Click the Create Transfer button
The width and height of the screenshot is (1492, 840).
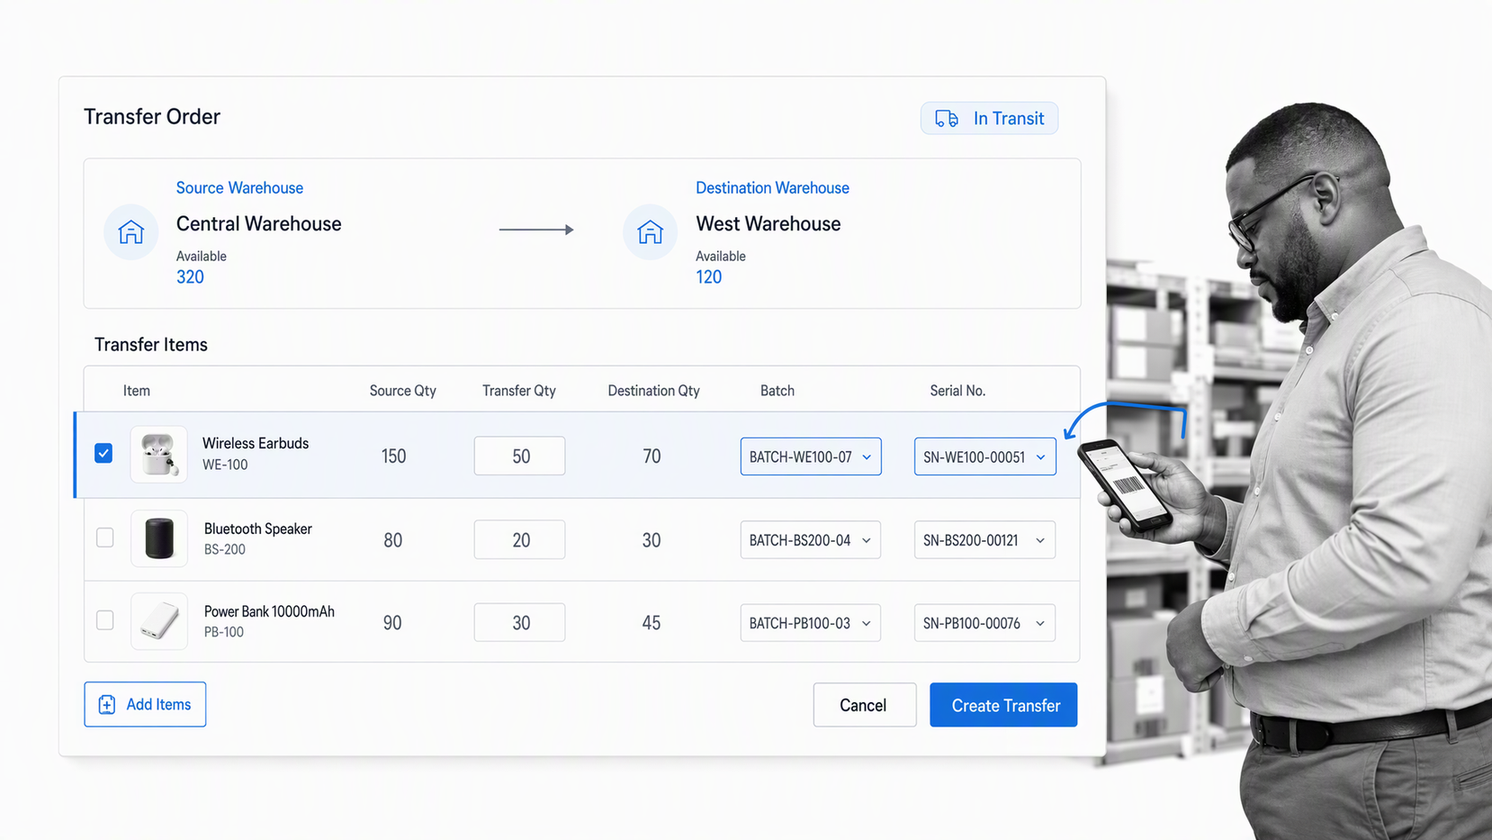(x=1004, y=705)
